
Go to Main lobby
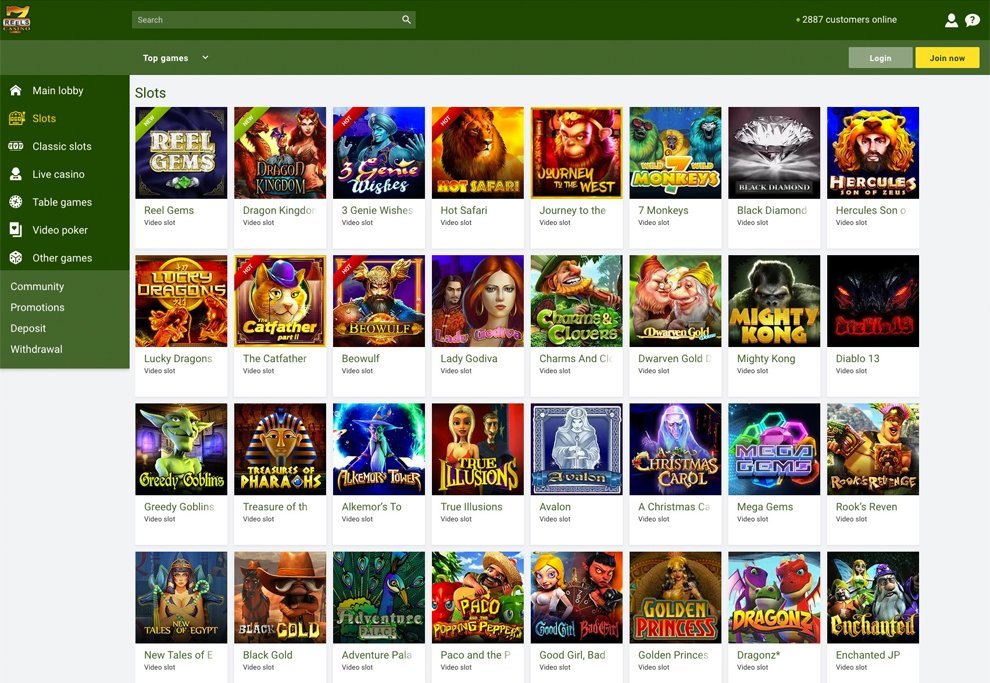click(x=58, y=90)
